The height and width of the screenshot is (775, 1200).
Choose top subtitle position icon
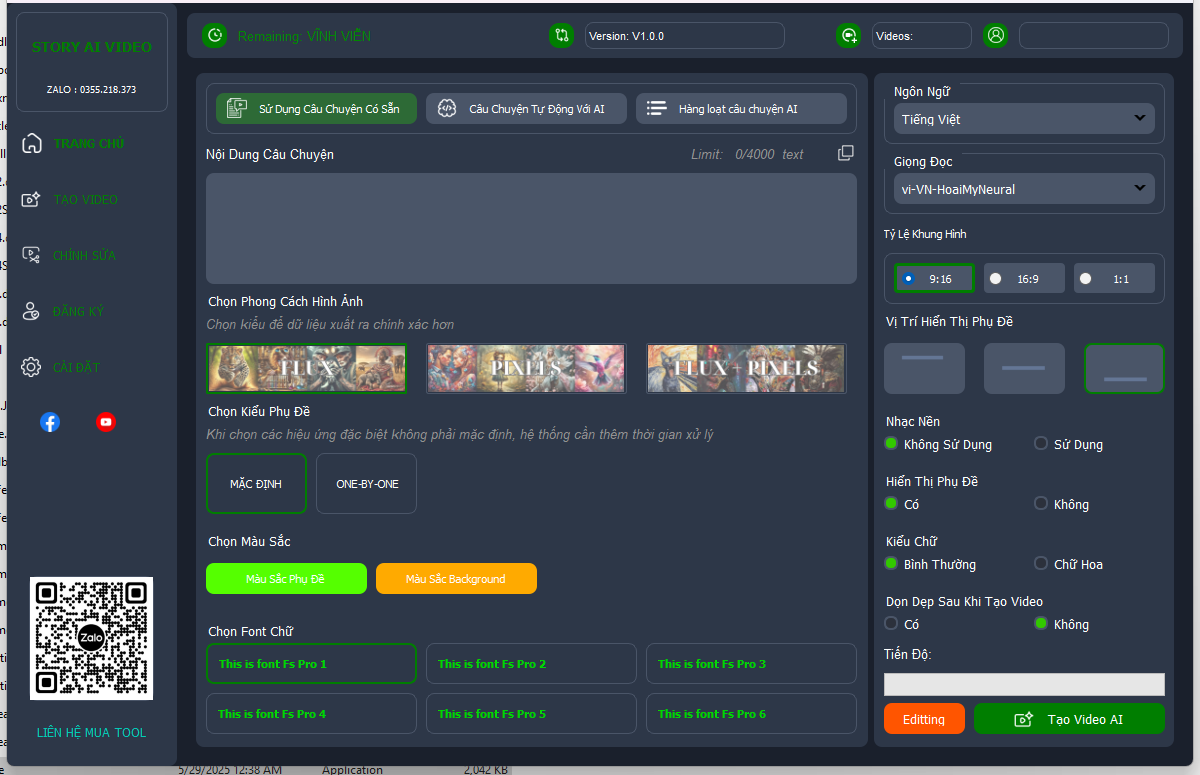click(x=924, y=368)
